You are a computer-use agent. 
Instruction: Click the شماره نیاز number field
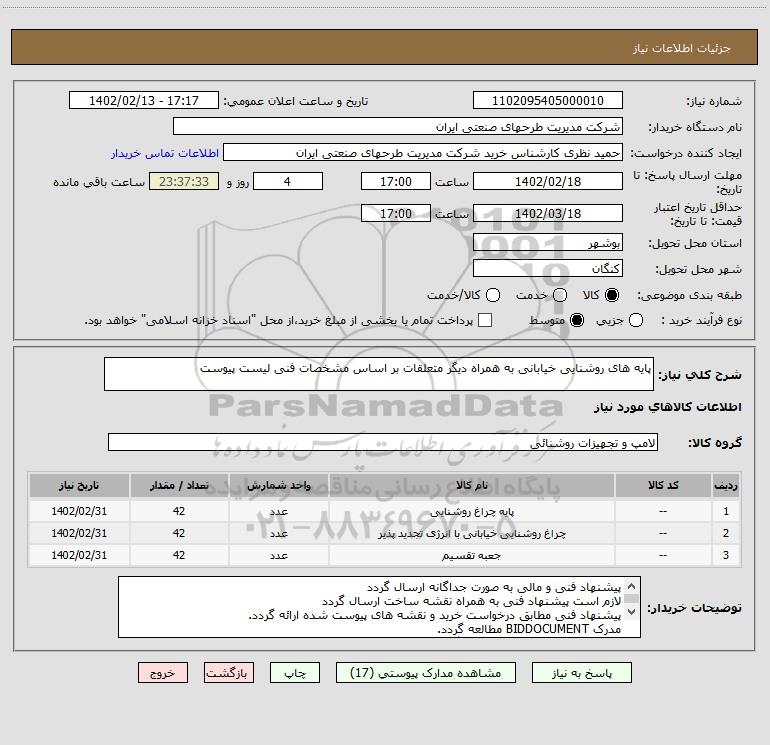click(548, 101)
